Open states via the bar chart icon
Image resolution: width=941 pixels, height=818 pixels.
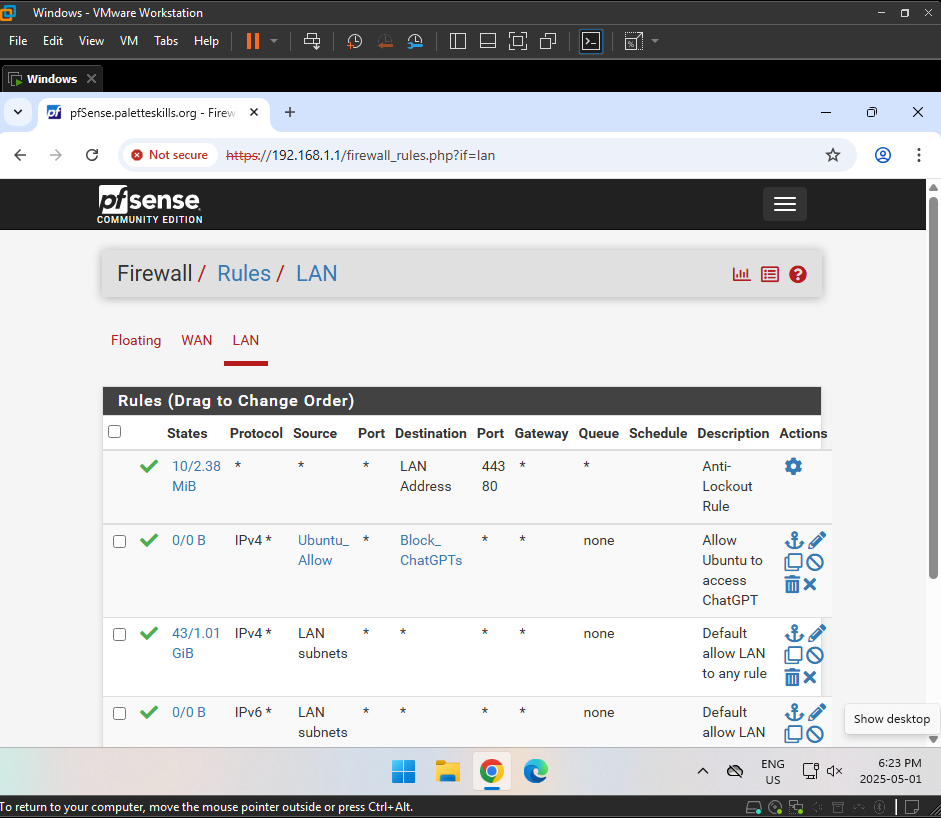click(741, 273)
